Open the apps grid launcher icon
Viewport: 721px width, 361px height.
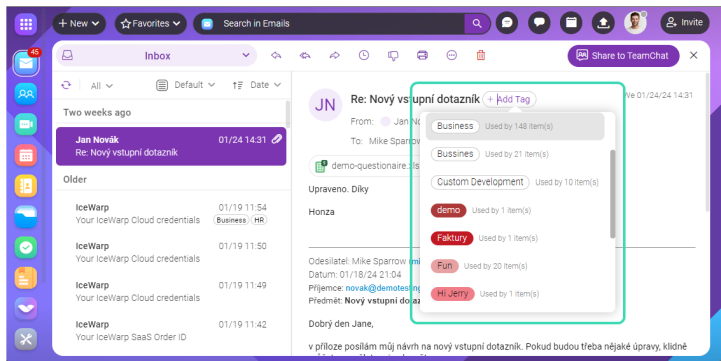(26, 23)
